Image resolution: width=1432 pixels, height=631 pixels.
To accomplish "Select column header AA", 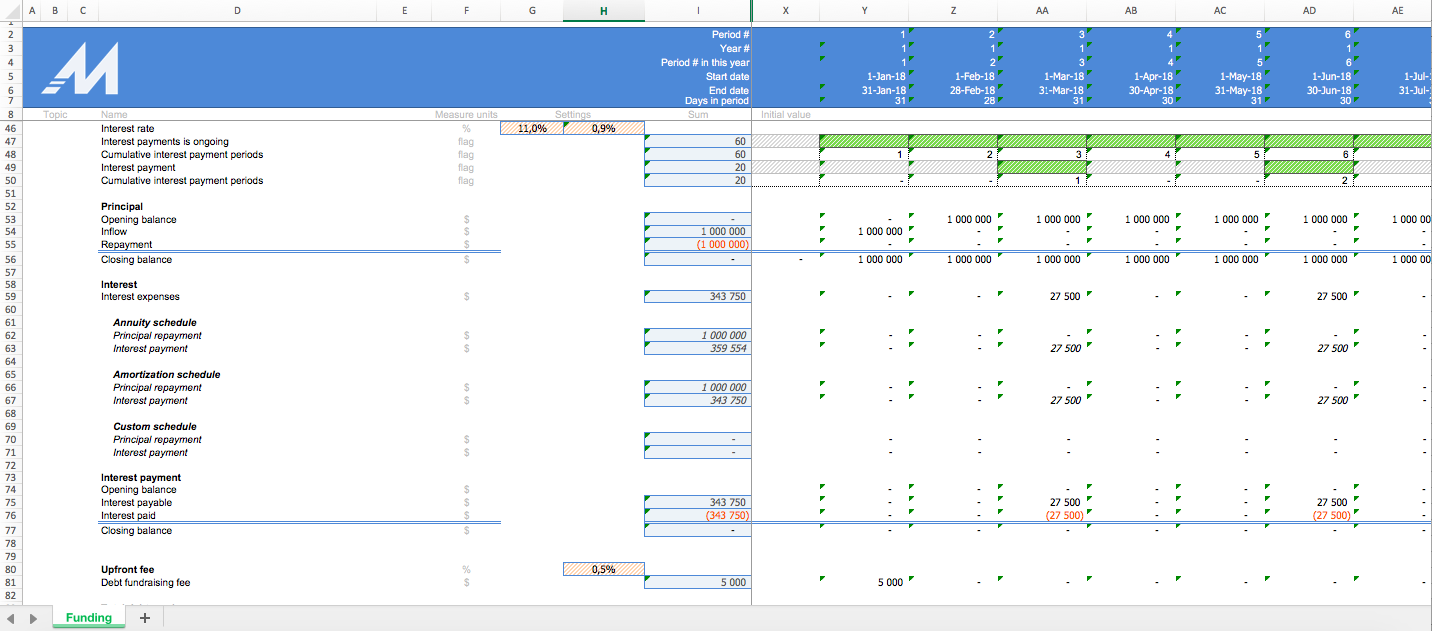I will tap(1042, 10).
